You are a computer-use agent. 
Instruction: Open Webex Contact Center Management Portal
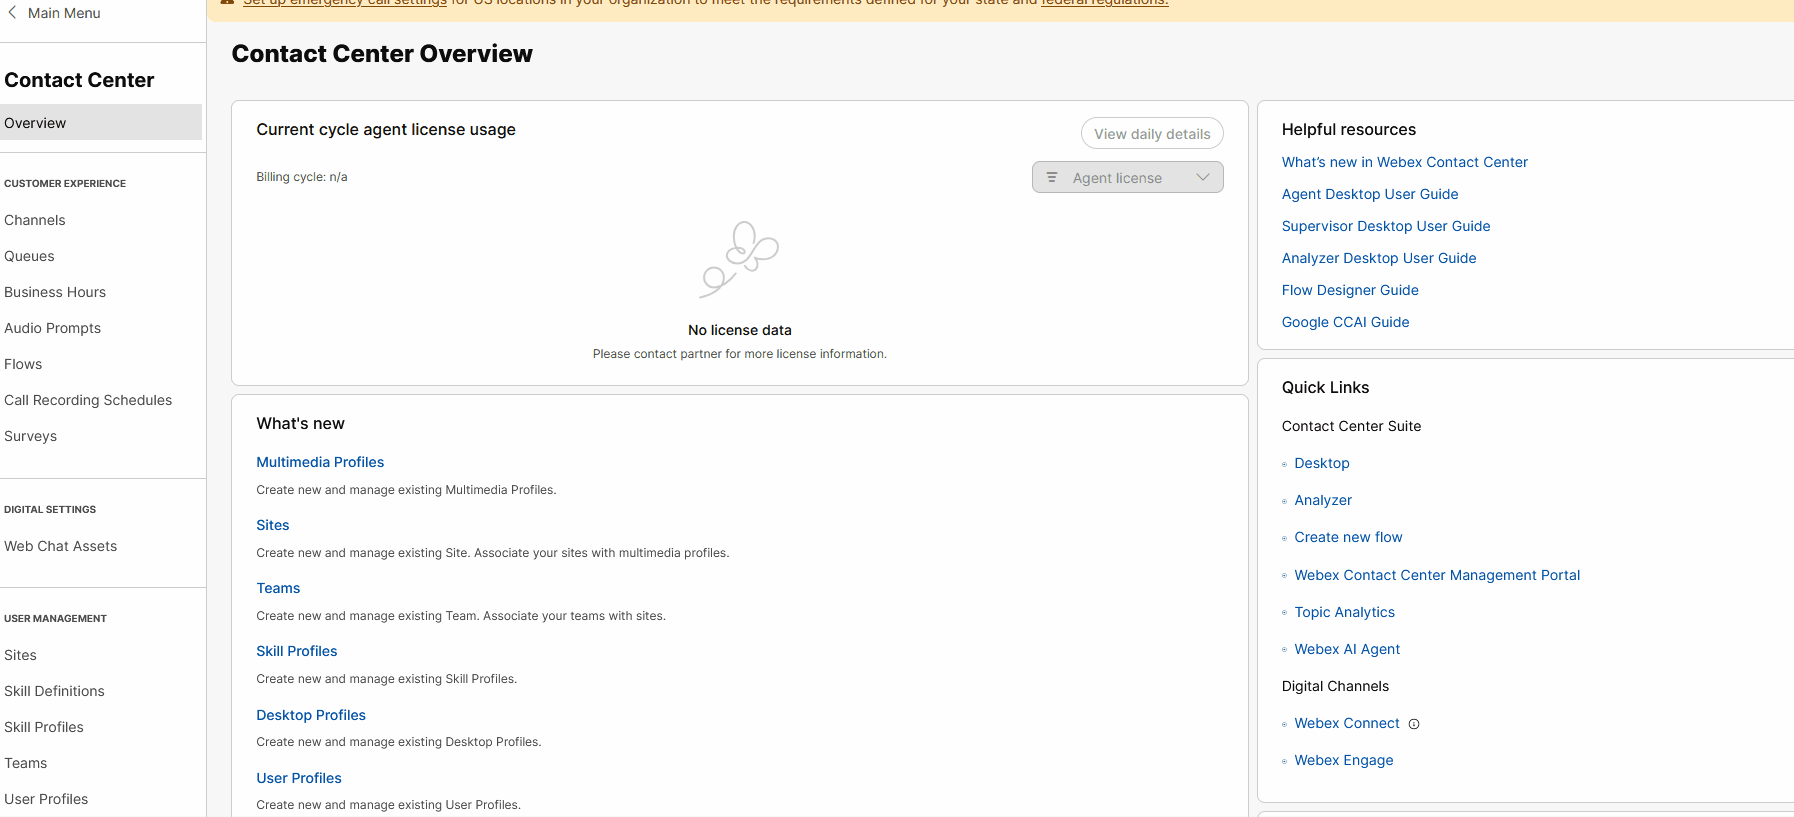click(1437, 575)
